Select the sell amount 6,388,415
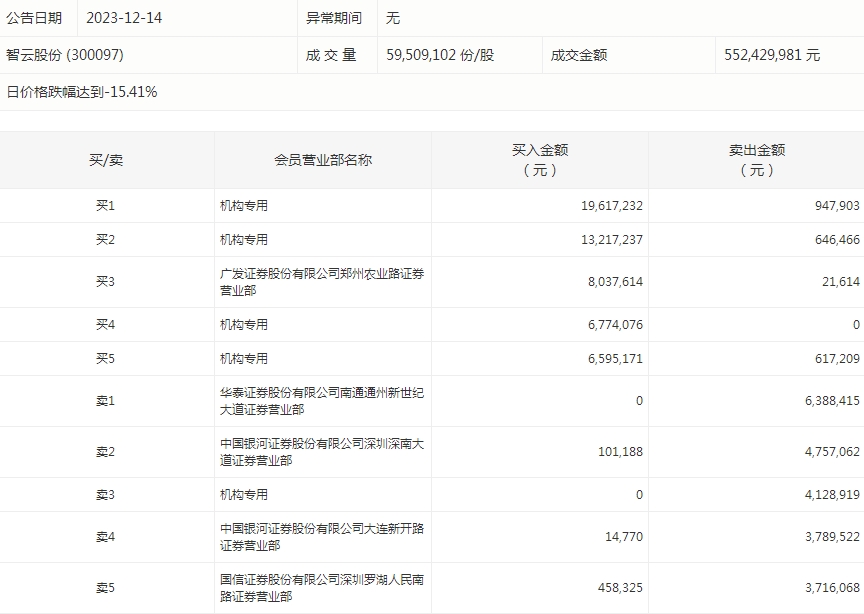 (825, 401)
